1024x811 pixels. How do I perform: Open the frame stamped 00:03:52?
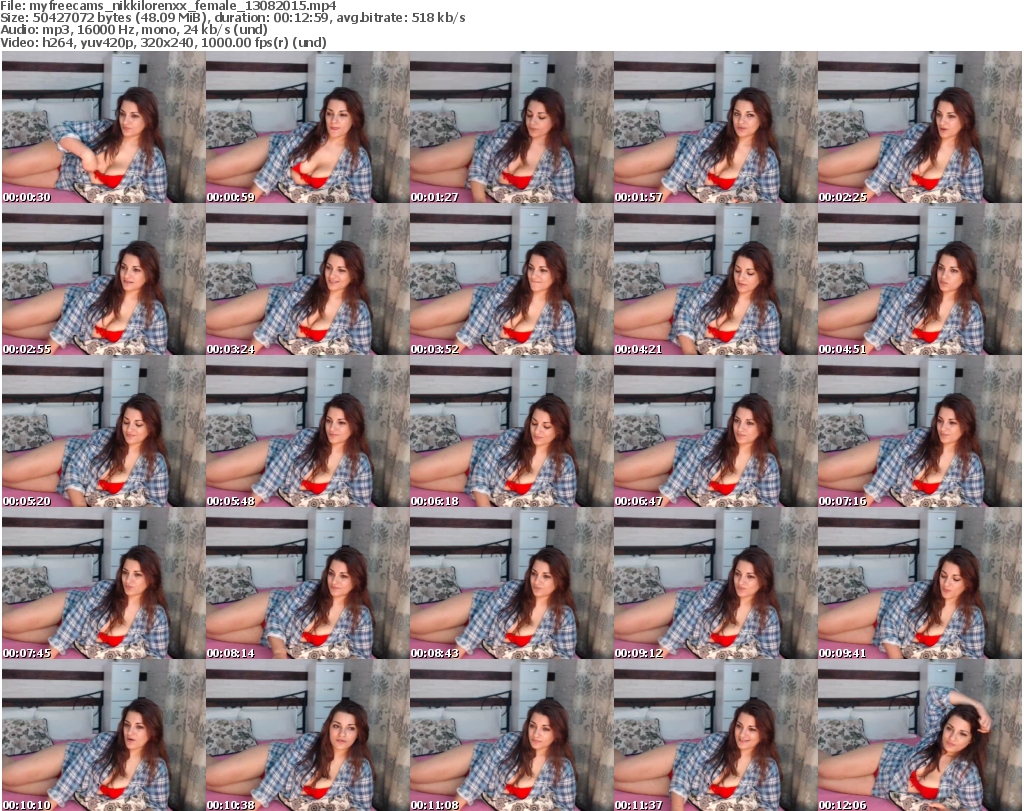pyautogui.click(x=511, y=279)
